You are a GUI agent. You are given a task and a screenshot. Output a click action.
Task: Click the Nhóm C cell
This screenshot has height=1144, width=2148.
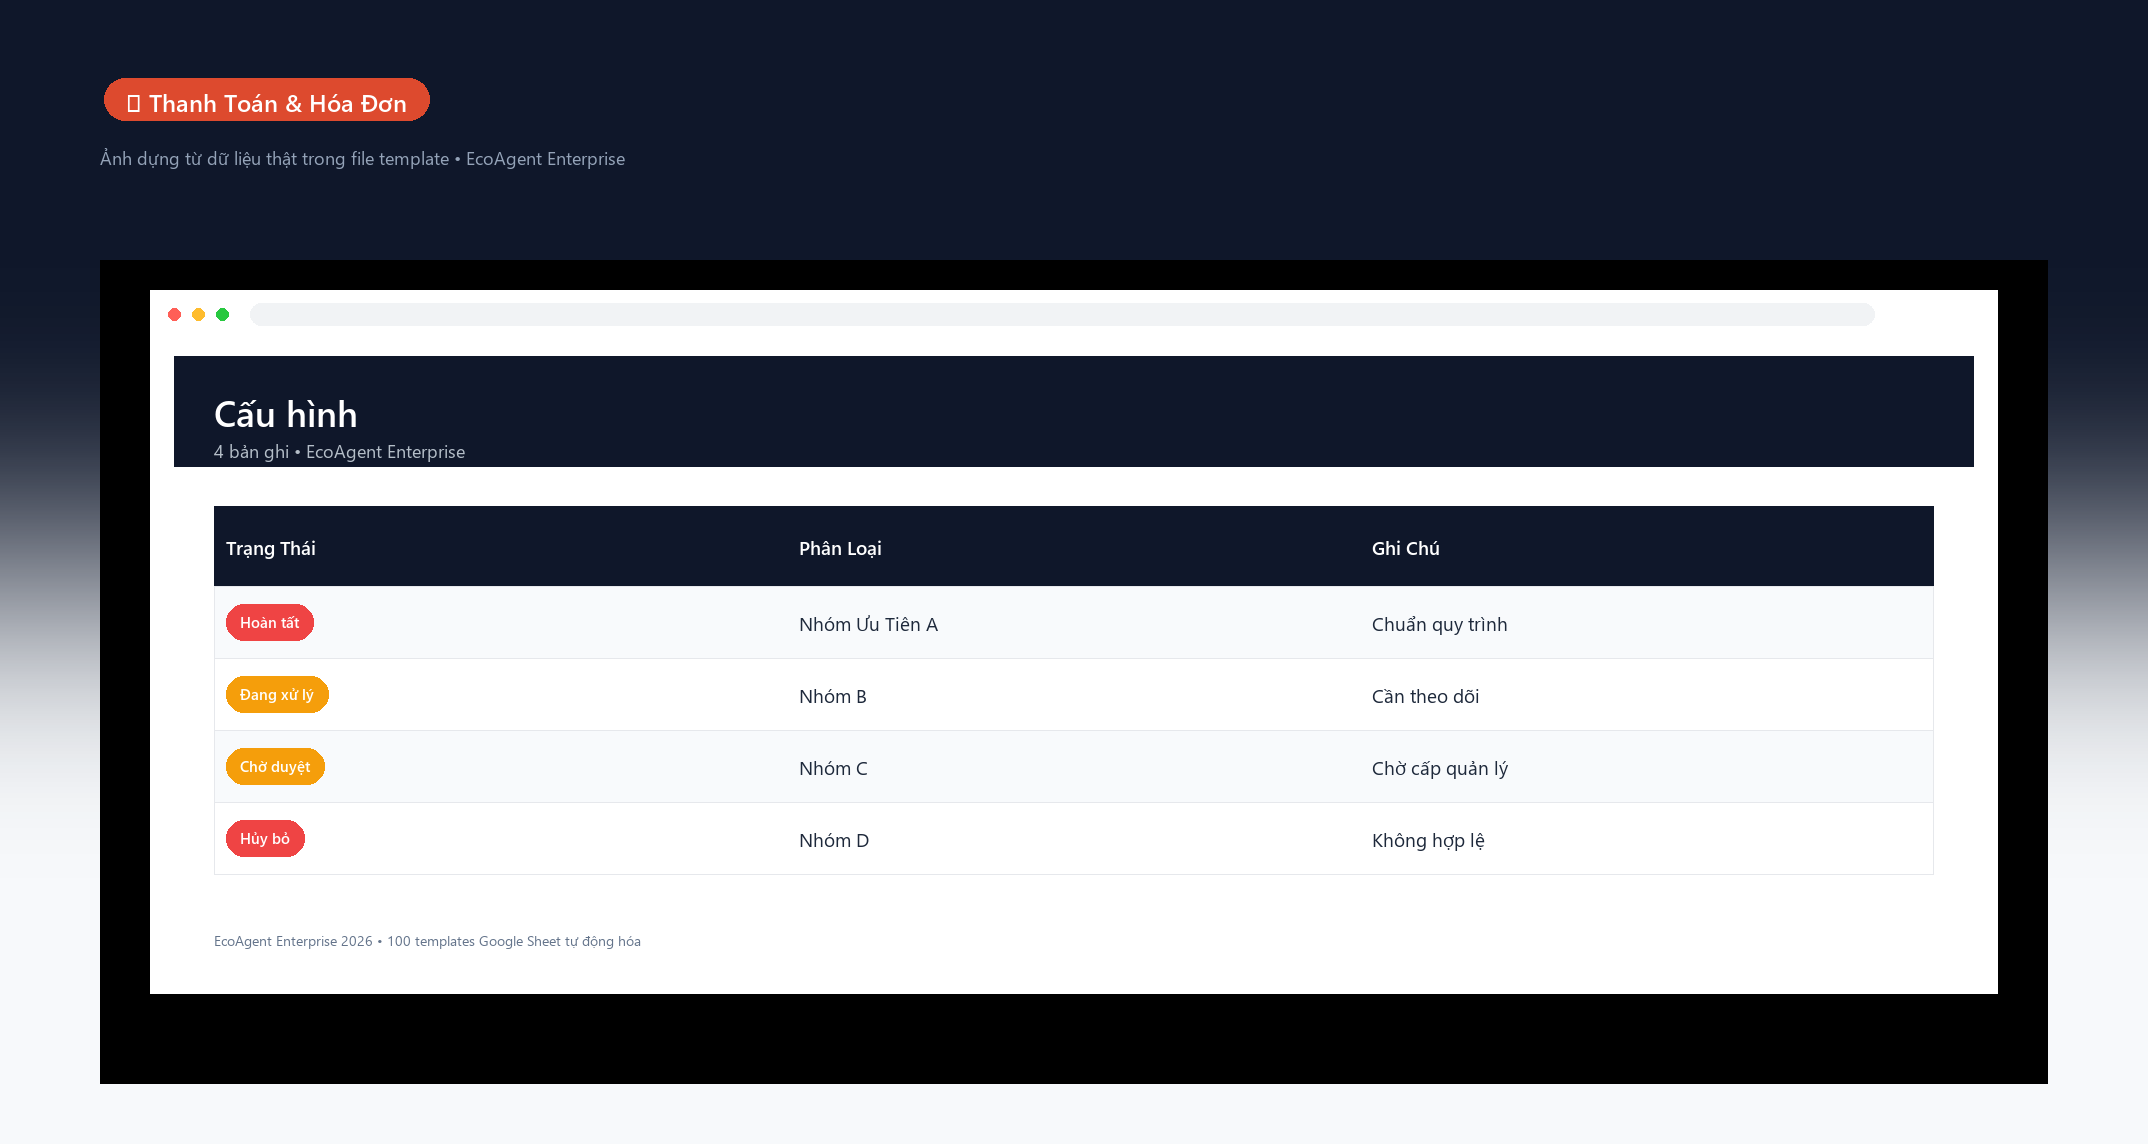coord(833,768)
